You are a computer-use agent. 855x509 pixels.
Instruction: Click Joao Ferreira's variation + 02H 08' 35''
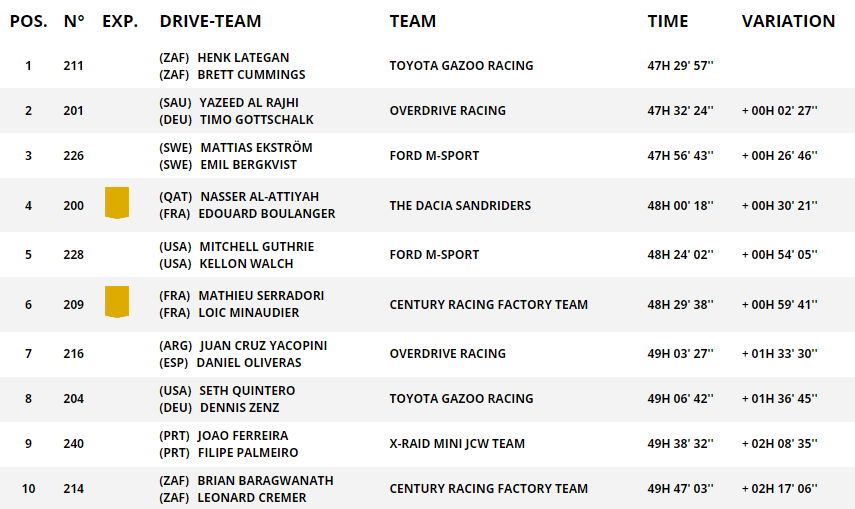click(779, 443)
